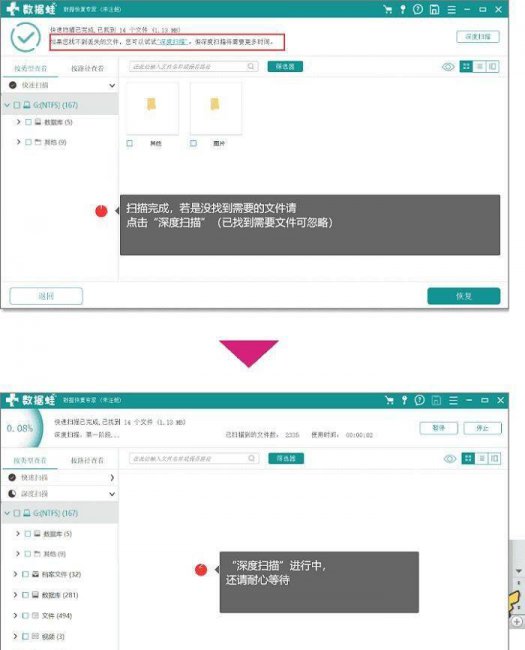Toggle the eye preview icon in scan-complete window
525x650 pixels.
click(448, 67)
